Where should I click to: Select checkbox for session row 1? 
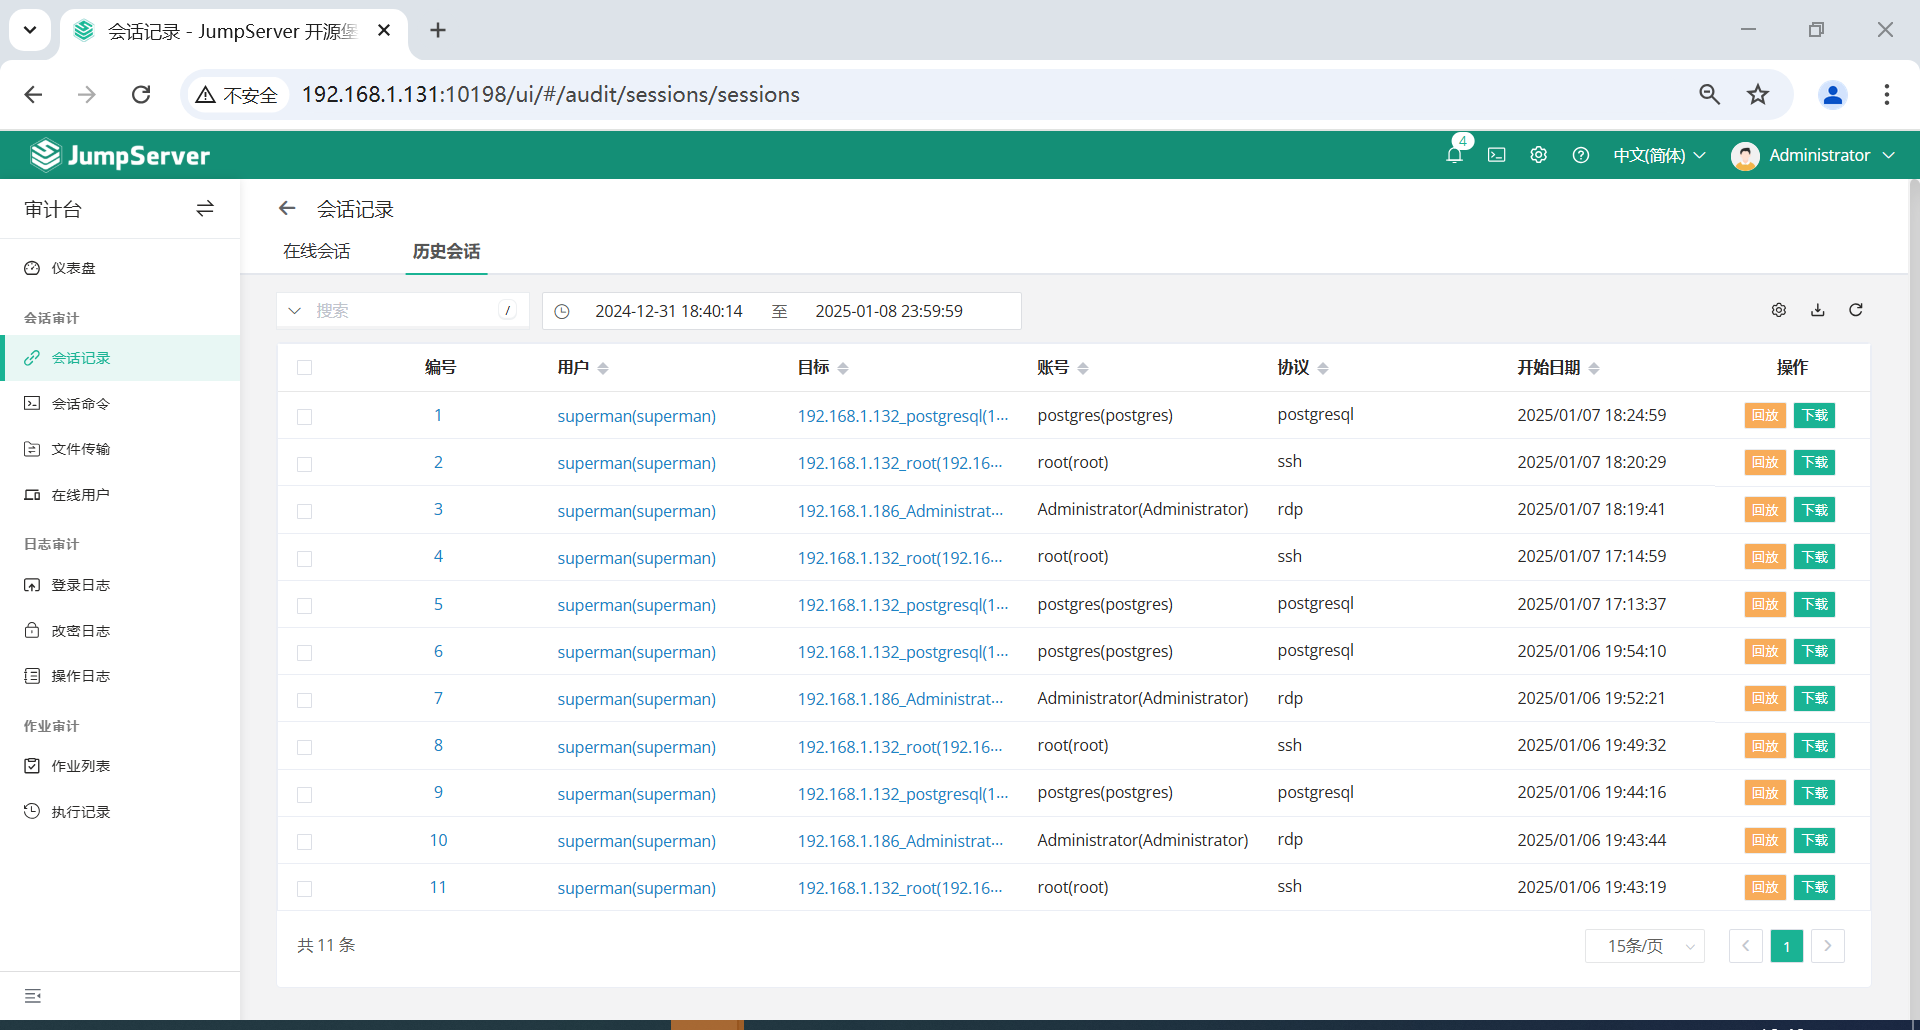(305, 416)
